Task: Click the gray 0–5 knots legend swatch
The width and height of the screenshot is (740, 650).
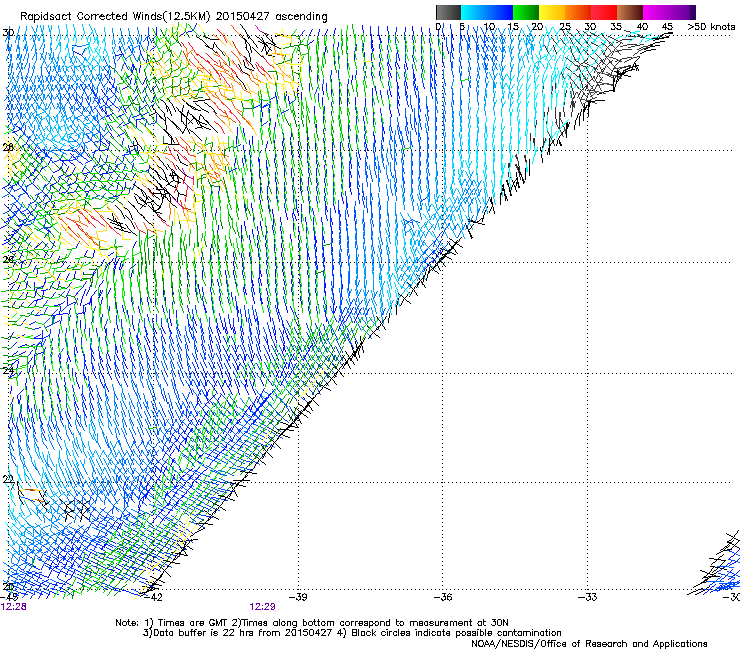Action: click(x=448, y=12)
